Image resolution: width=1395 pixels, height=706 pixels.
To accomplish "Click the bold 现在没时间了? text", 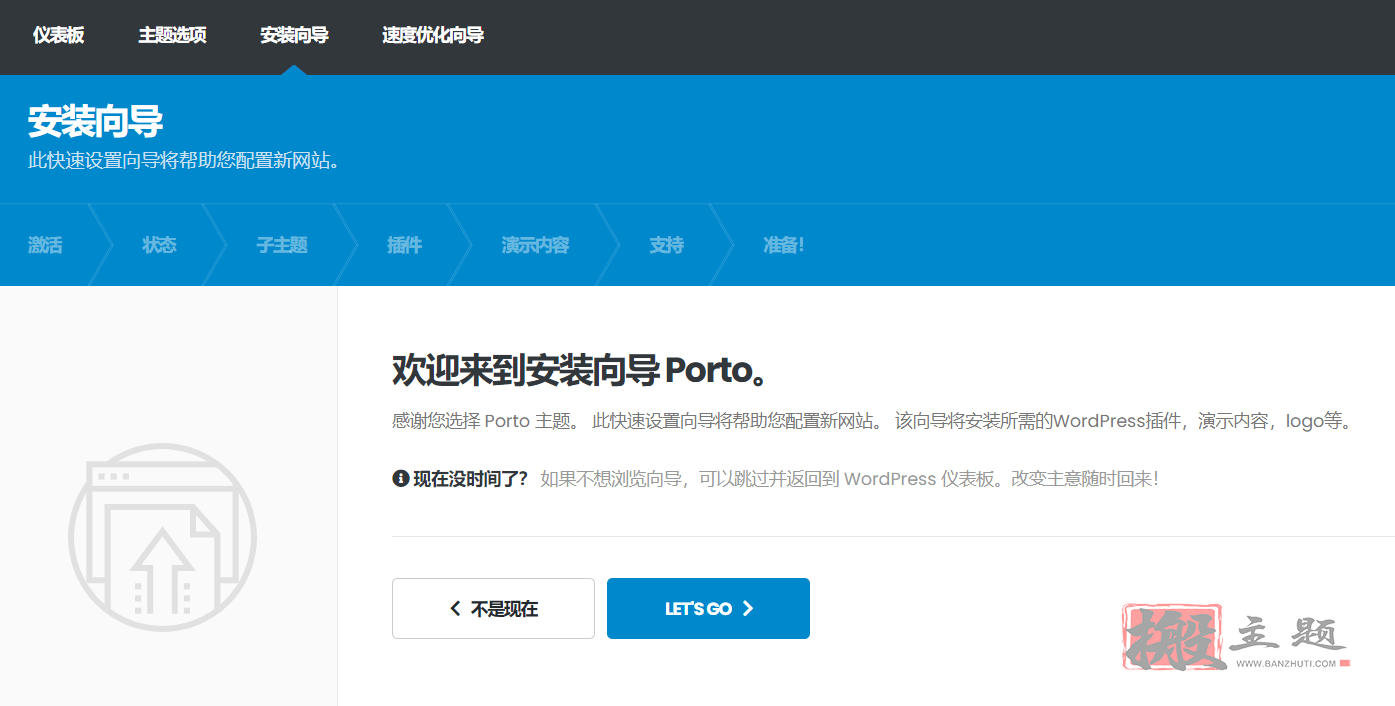I will pos(470,479).
